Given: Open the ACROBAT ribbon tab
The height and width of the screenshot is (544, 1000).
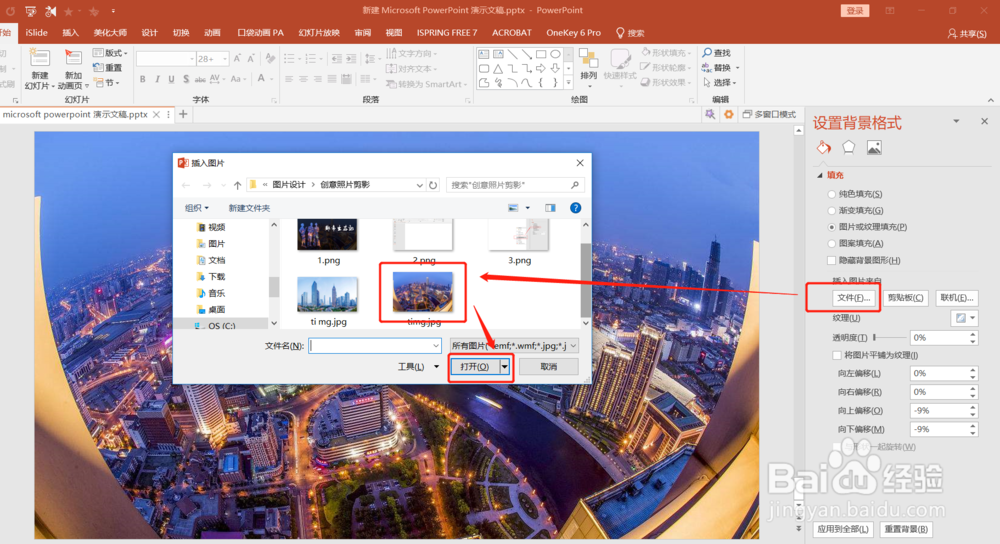Looking at the screenshot, I should point(511,33).
